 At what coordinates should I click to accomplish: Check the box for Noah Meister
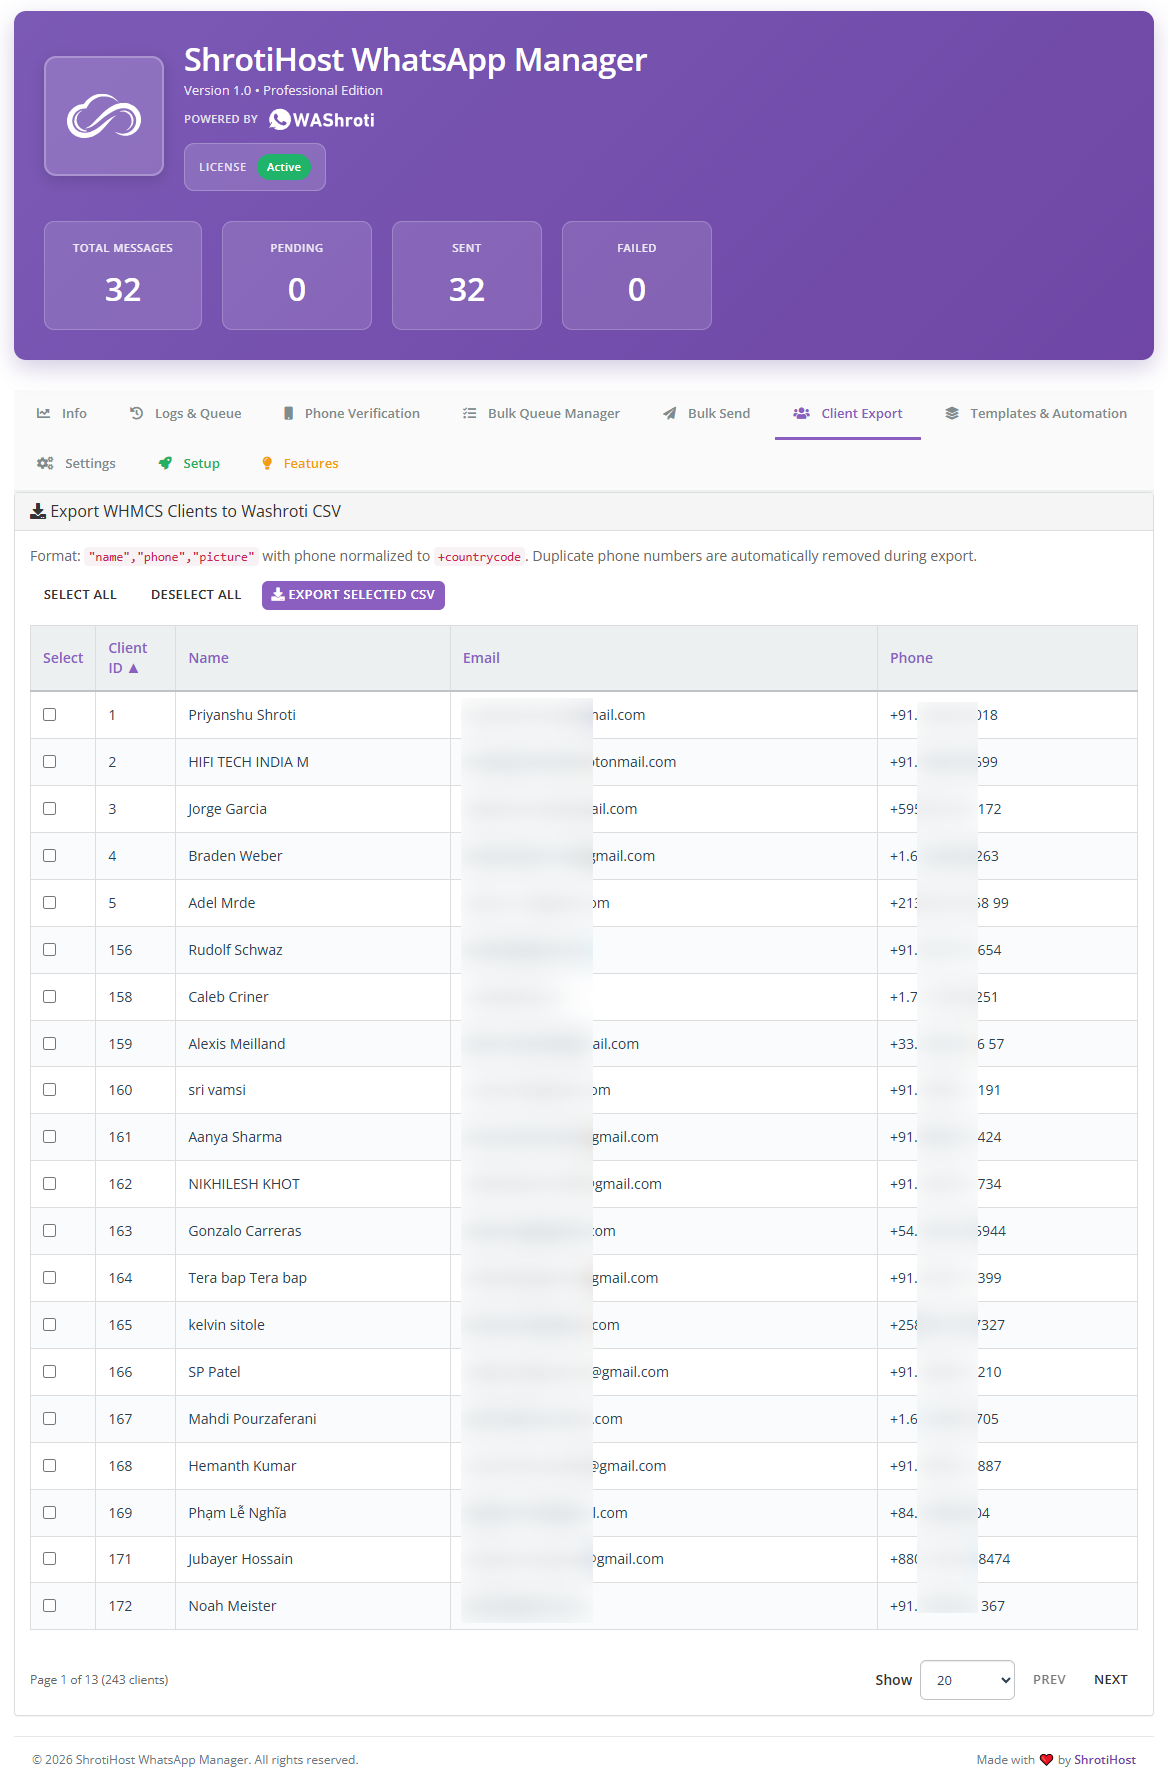(x=50, y=1606)
